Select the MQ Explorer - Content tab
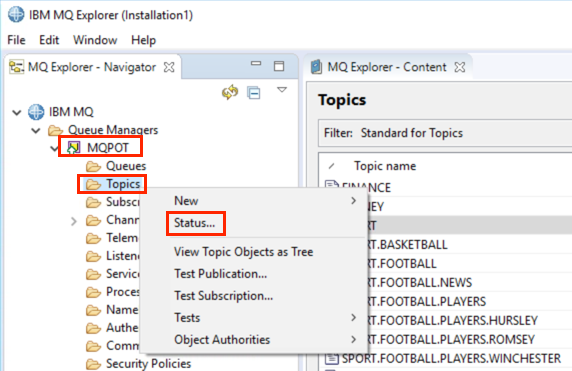The width and height of the screenshot is (572, 371). click(x=387, y=67)
